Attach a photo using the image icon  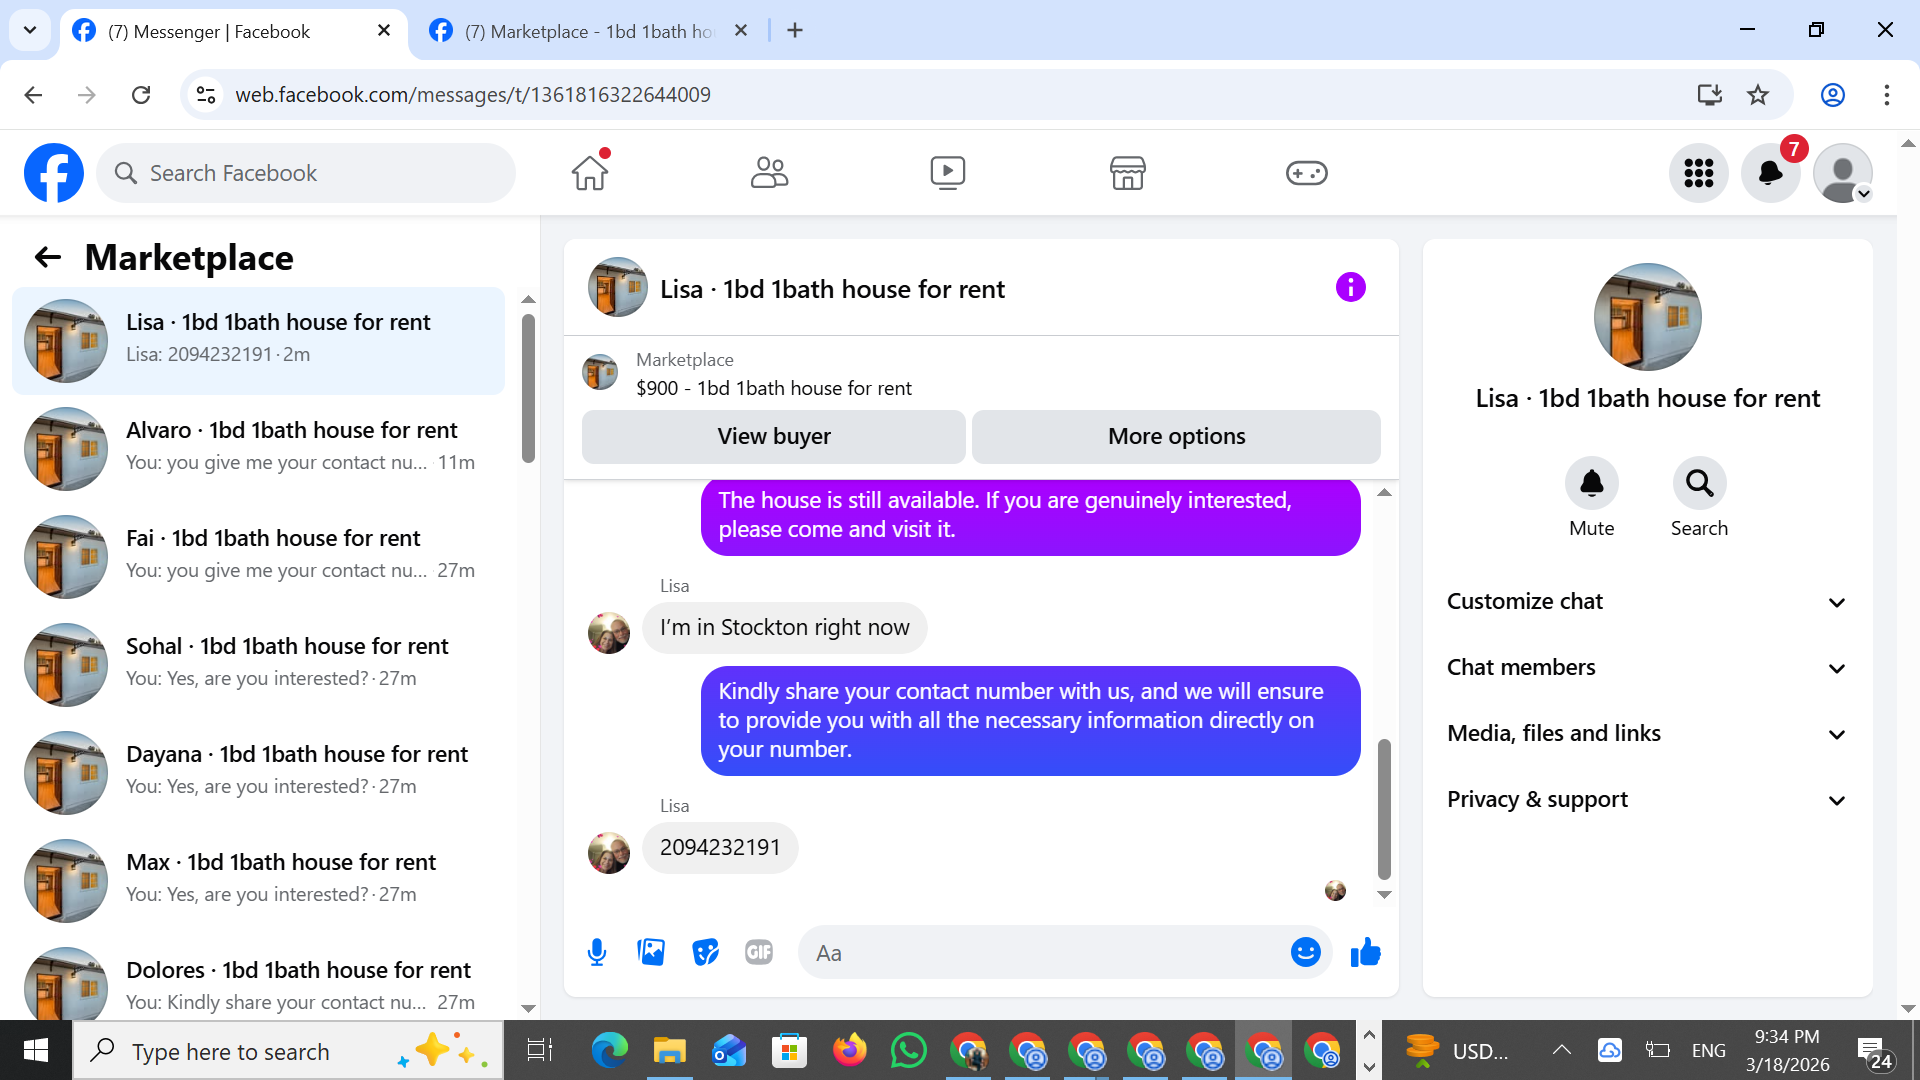[651, 952]
